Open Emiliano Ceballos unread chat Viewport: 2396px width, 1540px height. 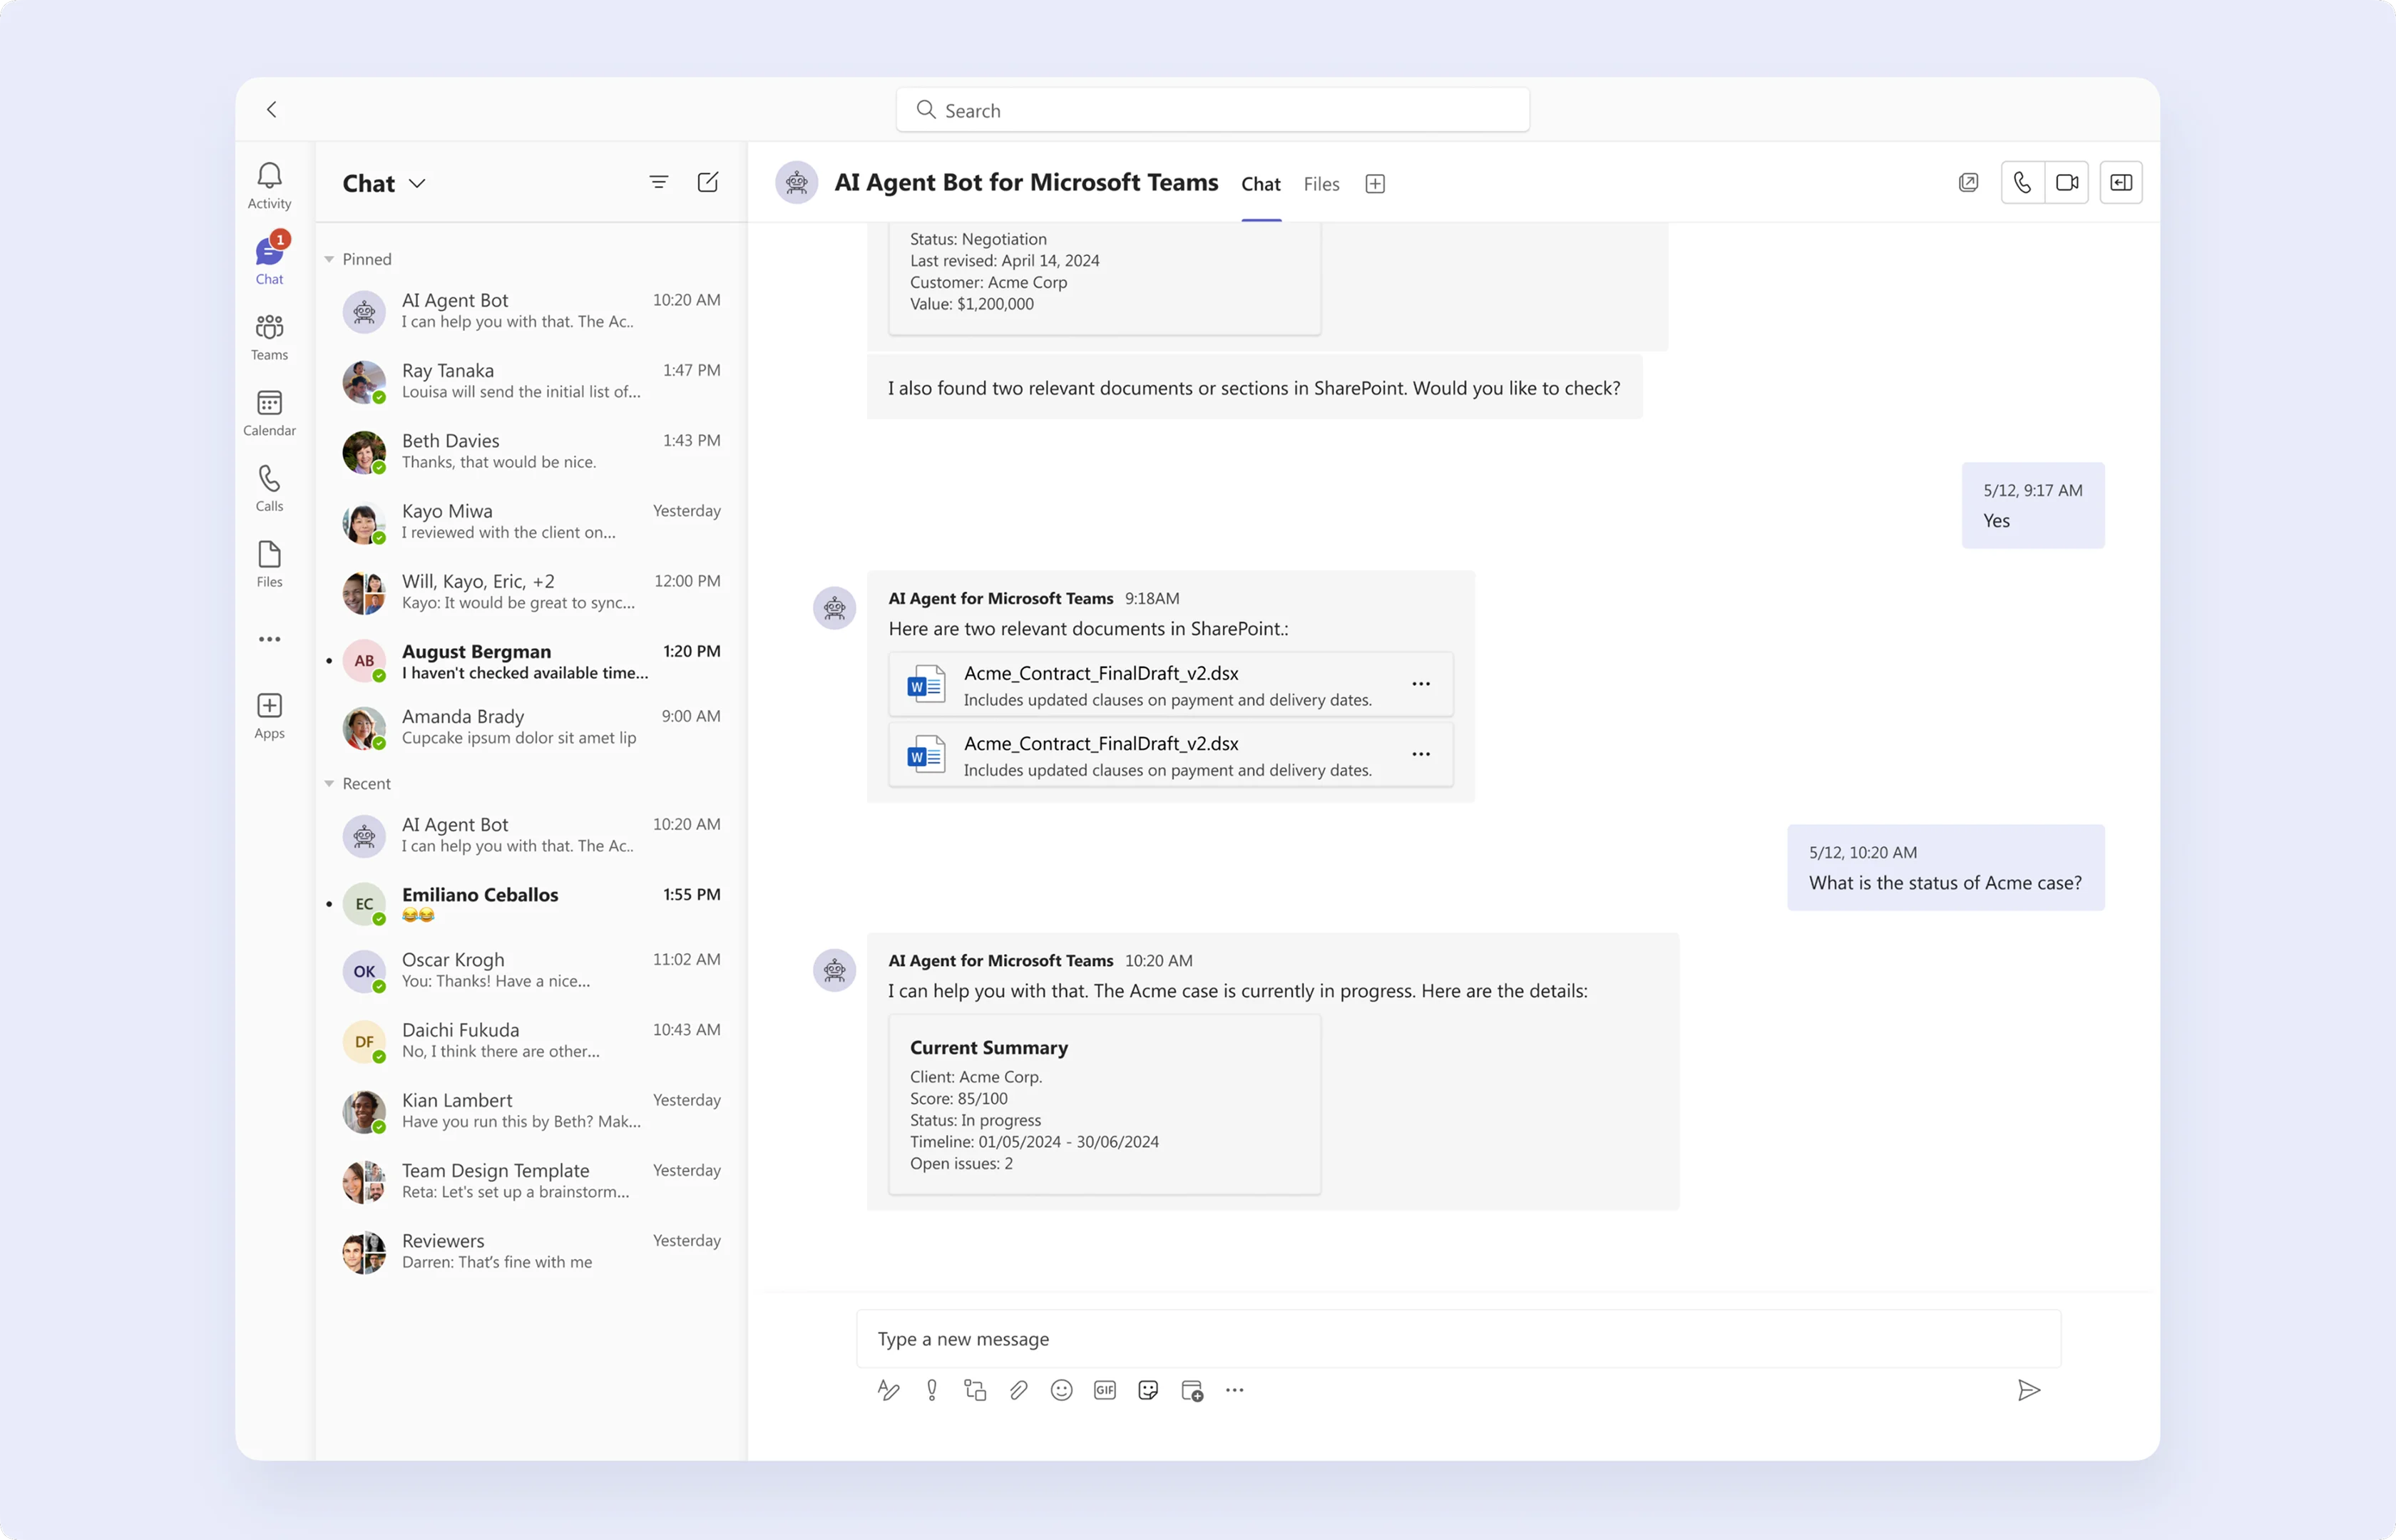coord(531,904)
